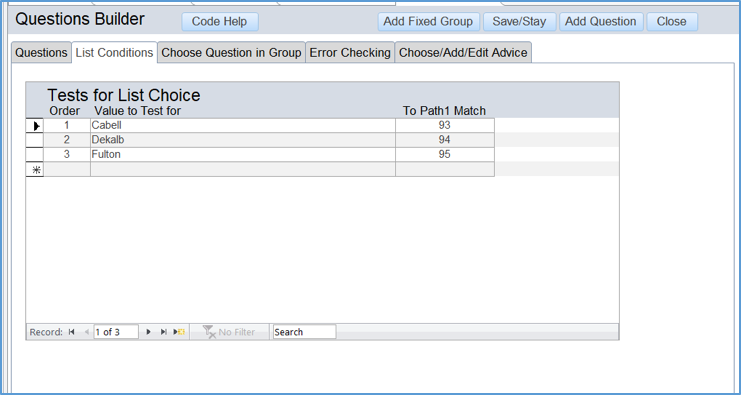This screenshot has width=741, height=395.
Task: Click the current record number field
Action: point(116,332)
